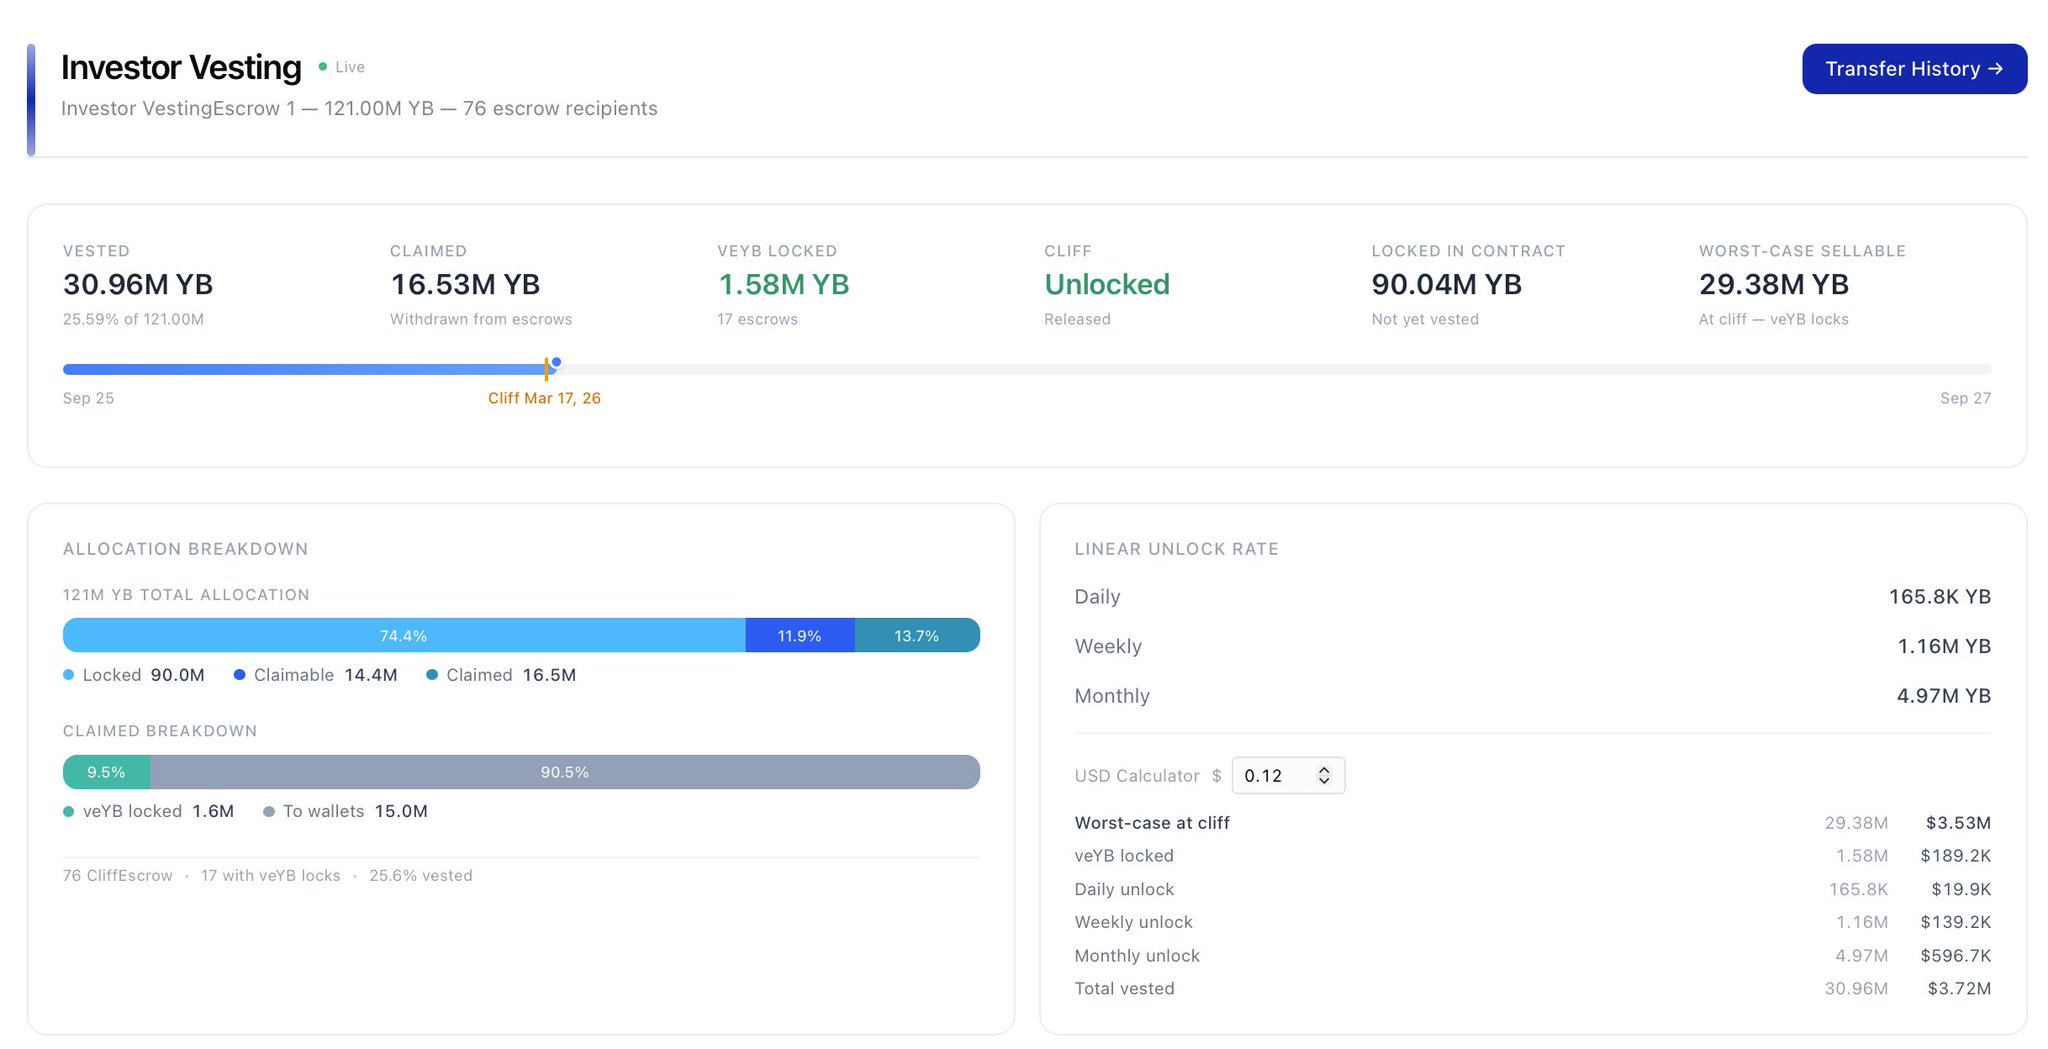Select the Worst-case at cliff row
Viewport: 2048px width, 1049px height.
click(x=1152, y=823)
